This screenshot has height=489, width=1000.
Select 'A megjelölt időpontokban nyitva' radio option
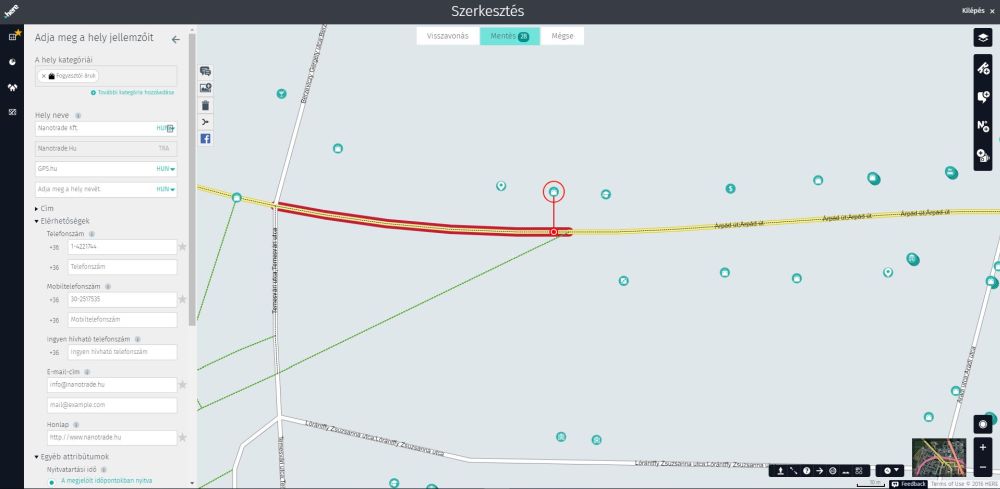[52, 481]
